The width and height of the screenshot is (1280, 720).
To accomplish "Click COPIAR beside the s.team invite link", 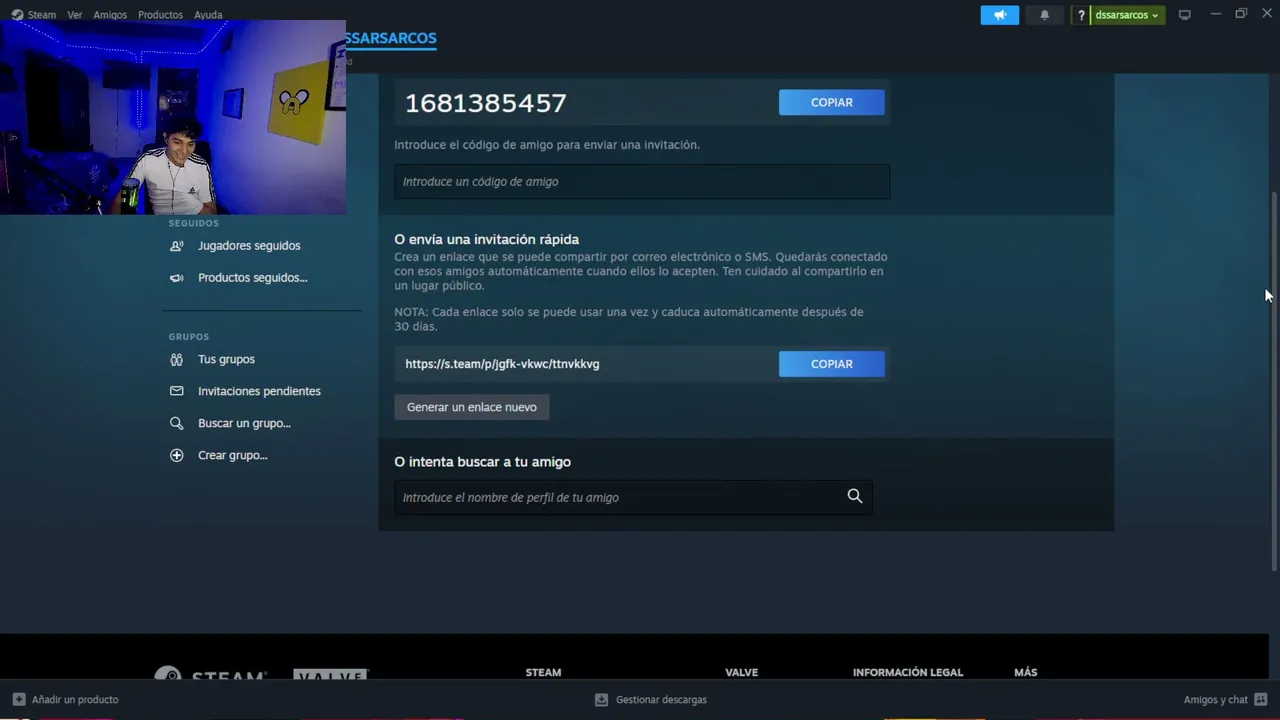I will [x=832, y=364].
